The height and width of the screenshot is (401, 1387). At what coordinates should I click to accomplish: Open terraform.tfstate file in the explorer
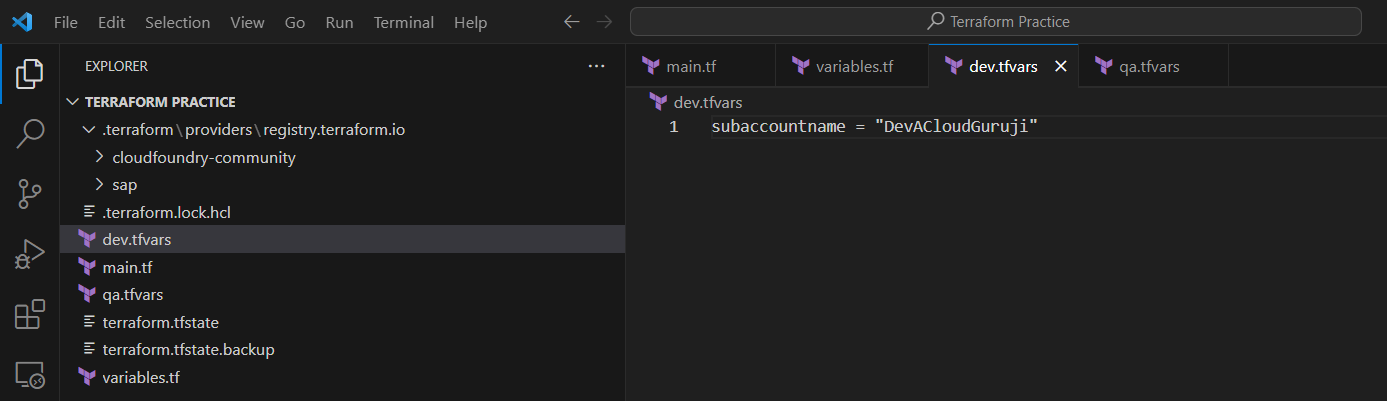tap(160, 322)
